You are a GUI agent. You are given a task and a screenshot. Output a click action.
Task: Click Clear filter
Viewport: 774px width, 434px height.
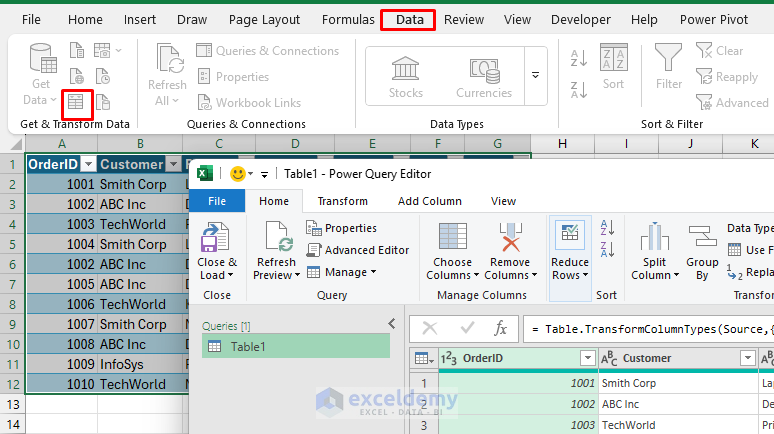(x=720, y=50)
